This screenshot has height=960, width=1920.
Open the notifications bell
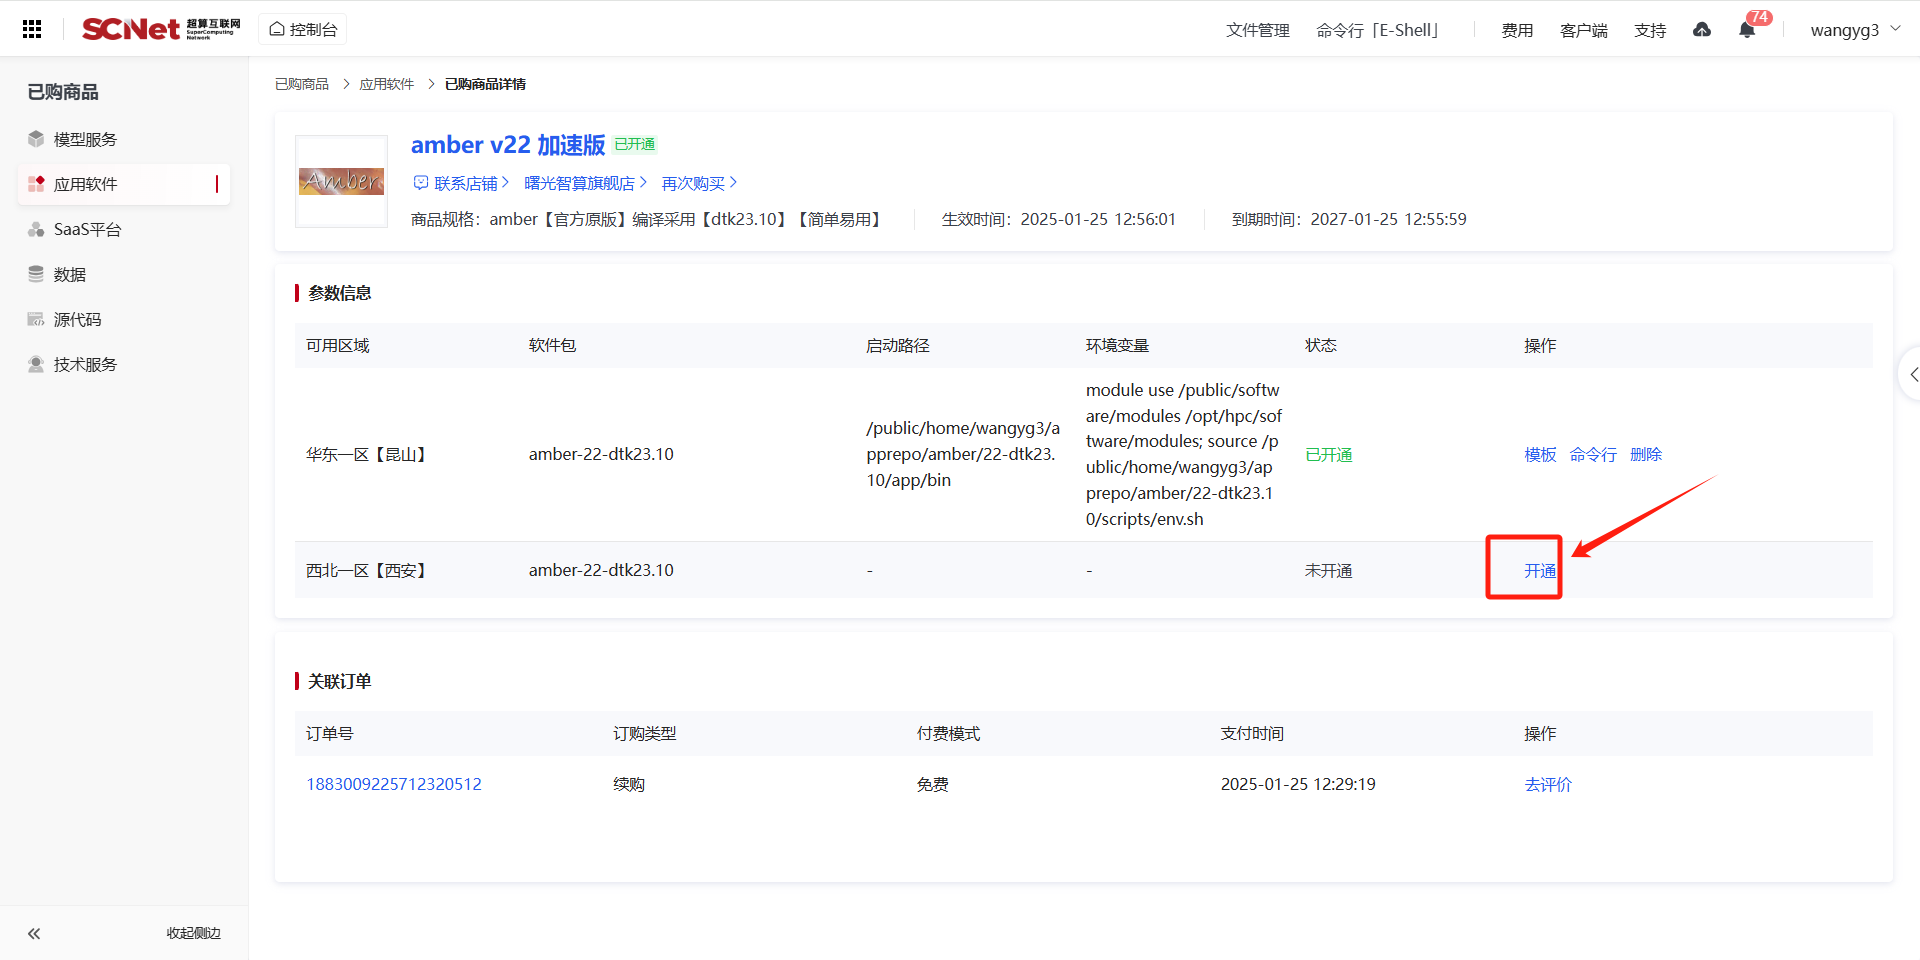pos(1747,30)
